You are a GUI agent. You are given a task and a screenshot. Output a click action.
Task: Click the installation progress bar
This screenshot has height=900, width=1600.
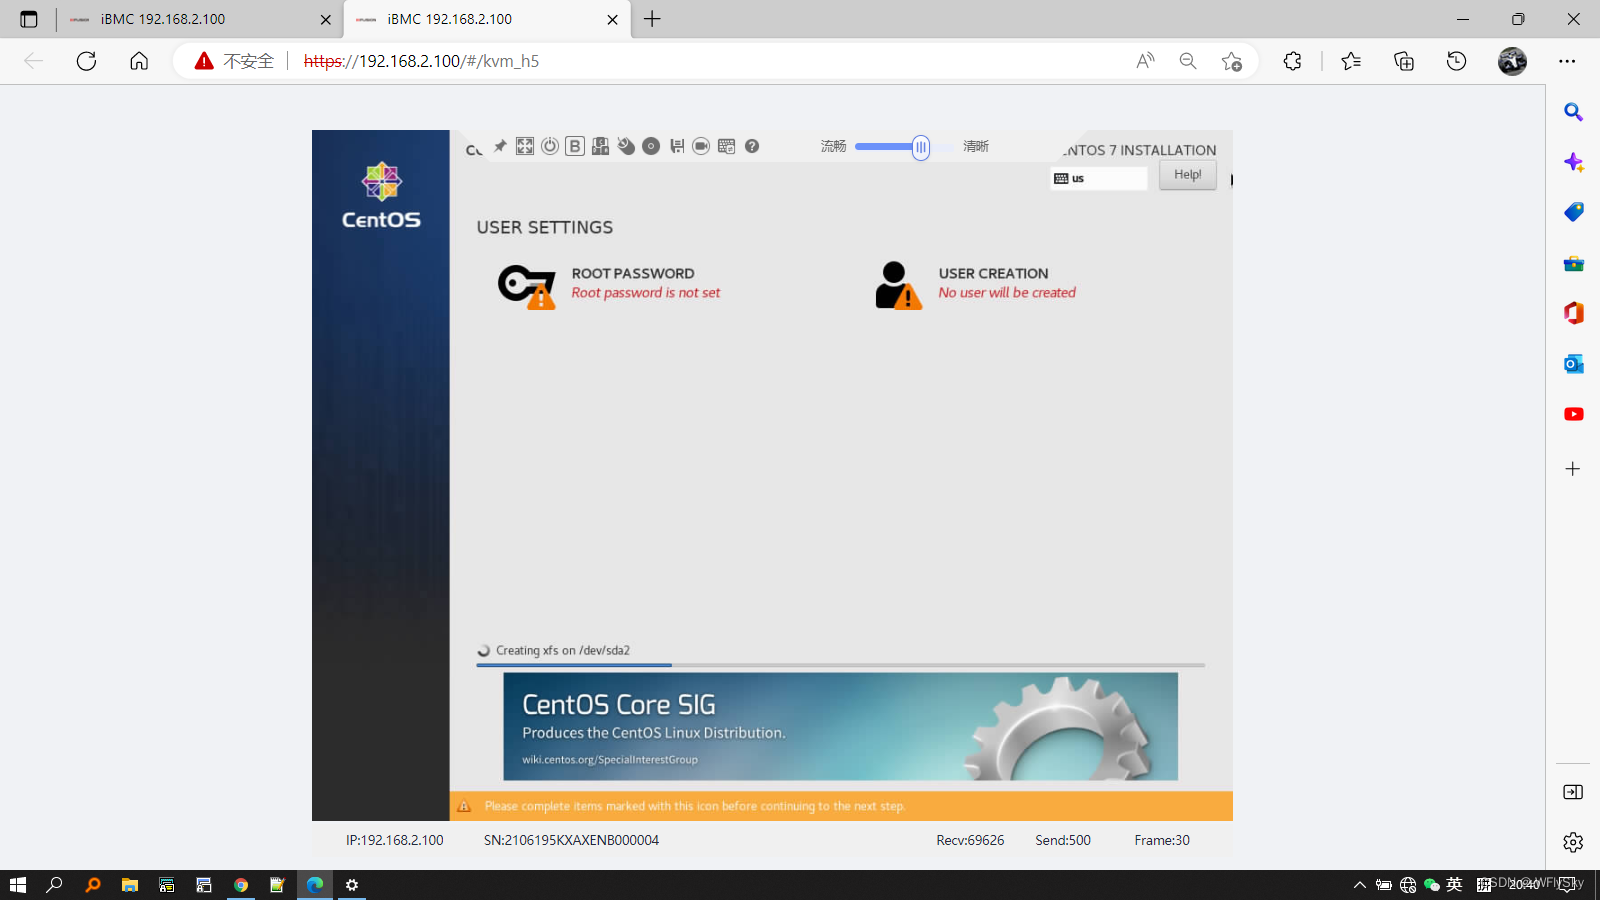(840, 664)
